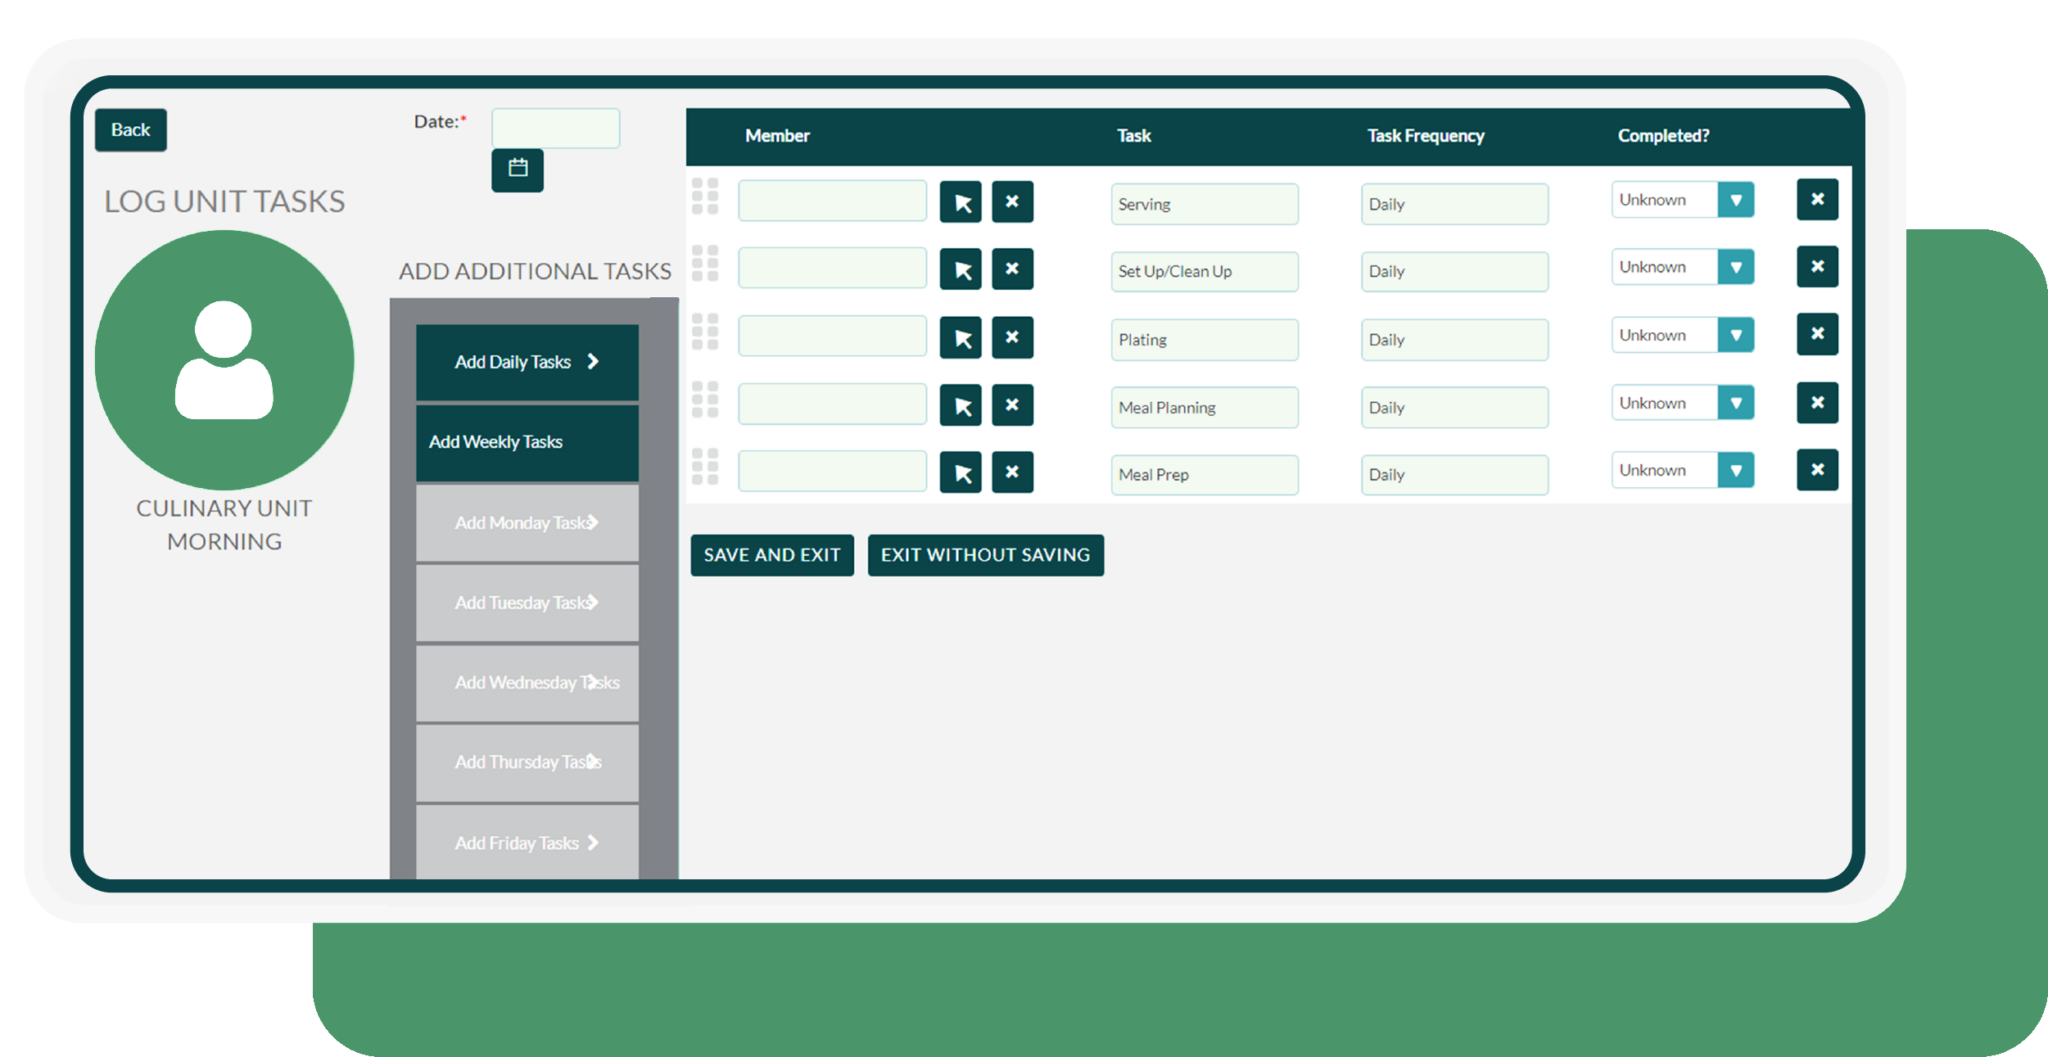Click Exit Without Saving
This screenshot has width=2048, height=1057.
pyautogui.click(x=985, y=555)
